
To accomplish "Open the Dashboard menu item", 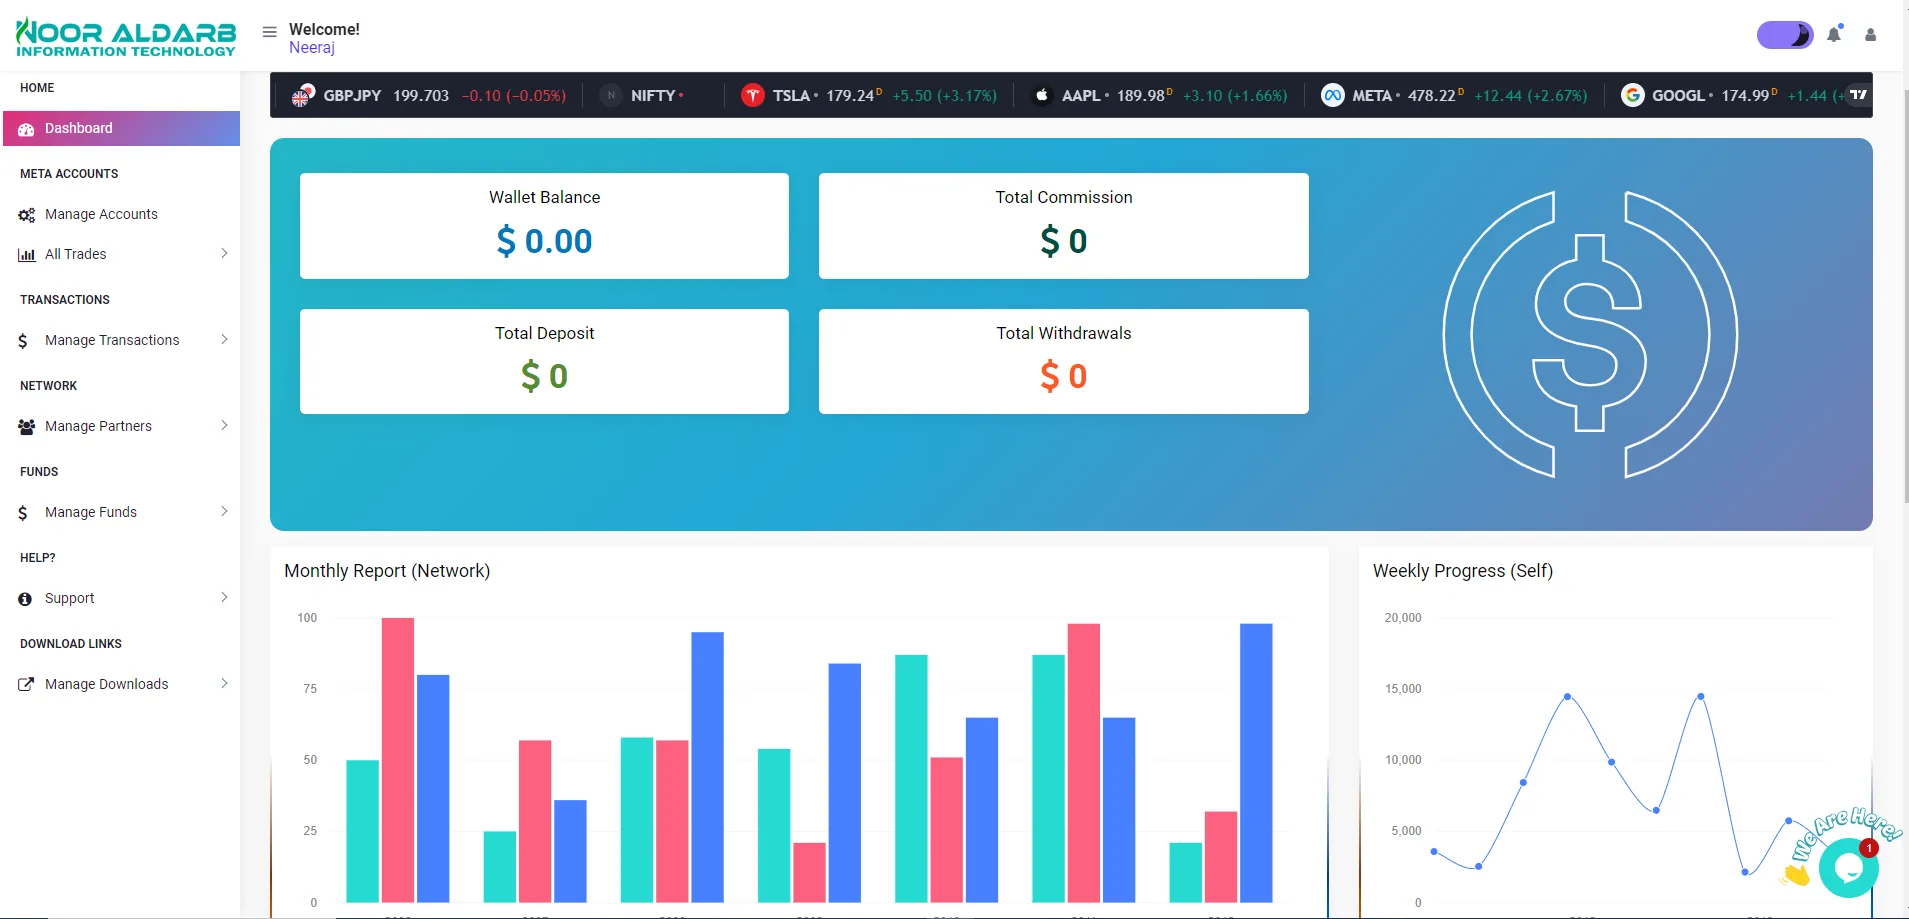I will pos(79,128).
